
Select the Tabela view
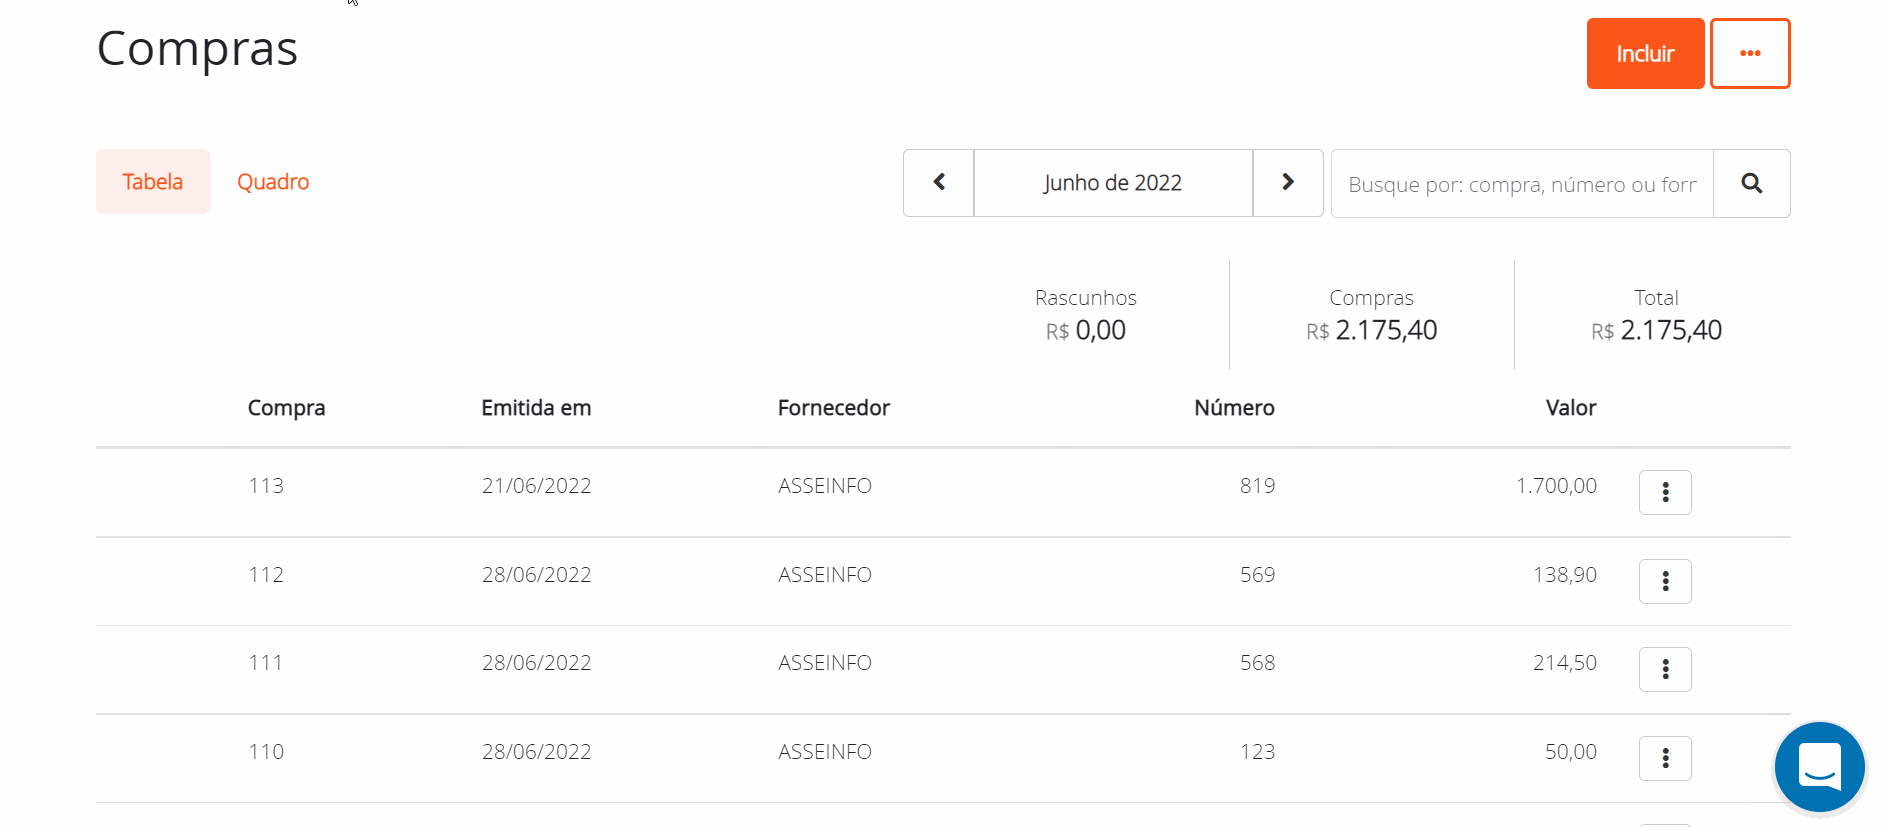pyautogui.click(x=152, y=181)
